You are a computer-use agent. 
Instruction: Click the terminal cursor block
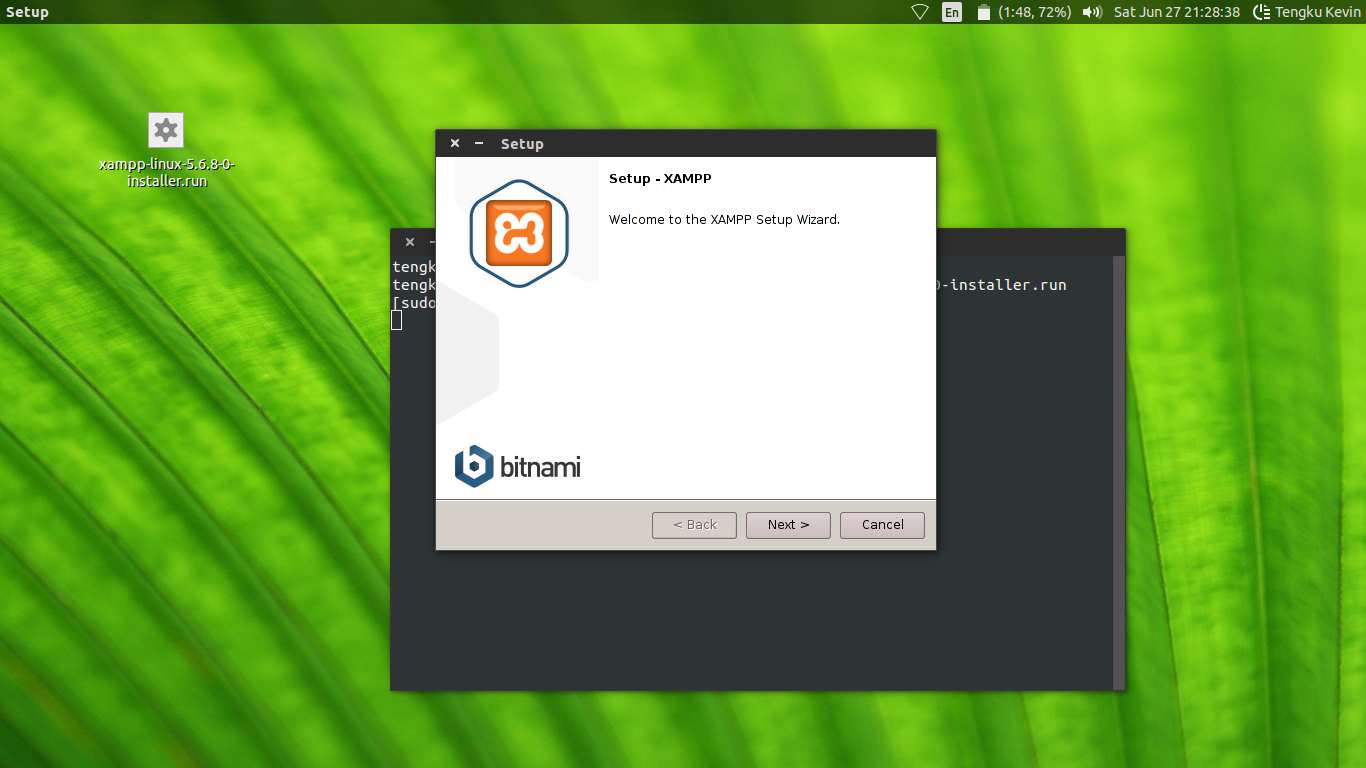click(396, 320)
